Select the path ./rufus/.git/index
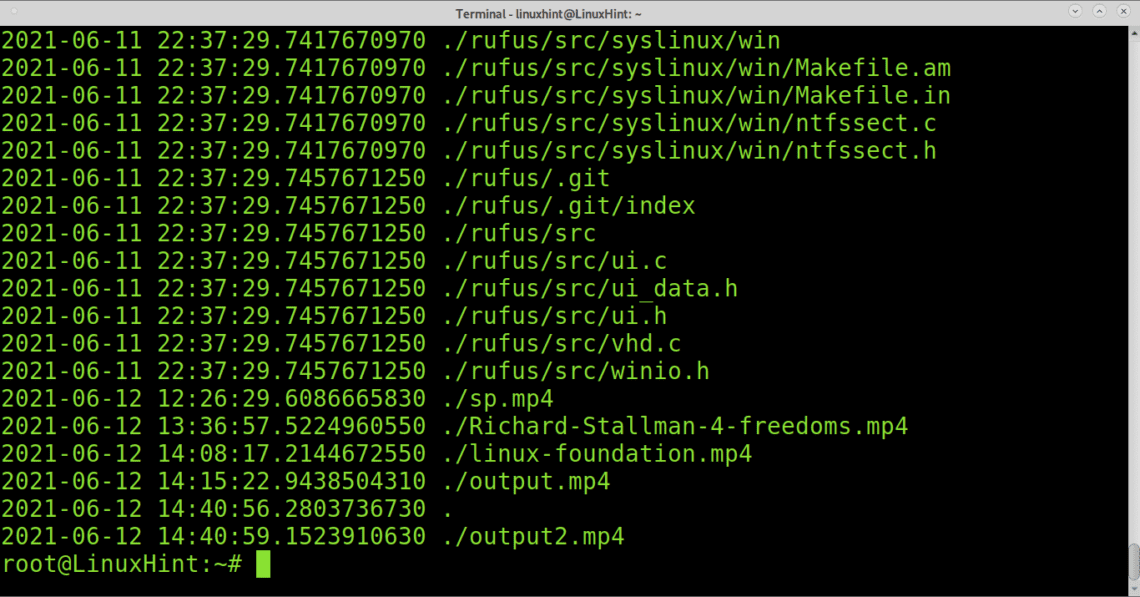The image size is (1140, 597). [x=565, y=205]
